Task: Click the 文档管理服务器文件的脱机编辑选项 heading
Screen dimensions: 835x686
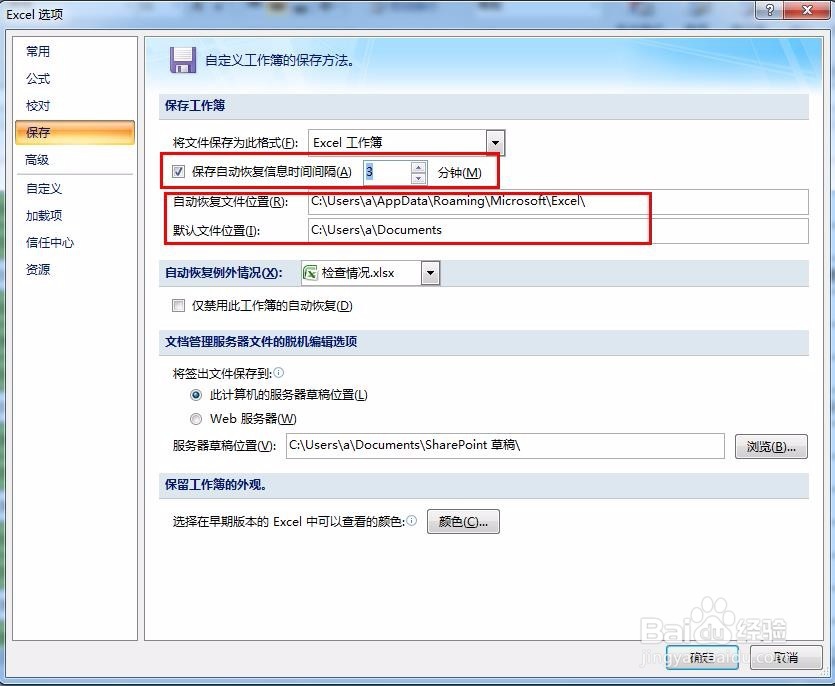Action: coord(261,341)
